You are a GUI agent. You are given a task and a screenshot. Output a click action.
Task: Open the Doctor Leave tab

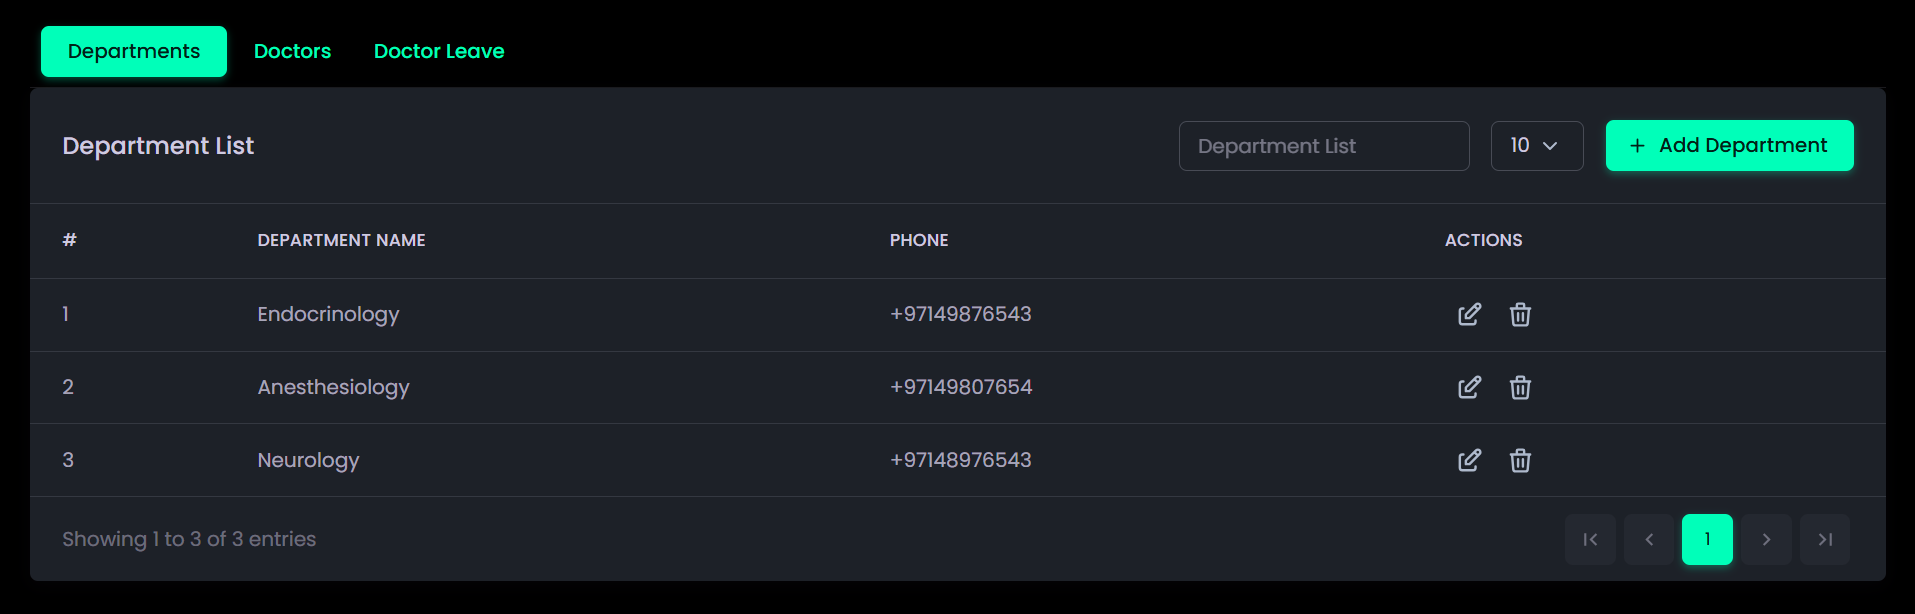(439, 51)
